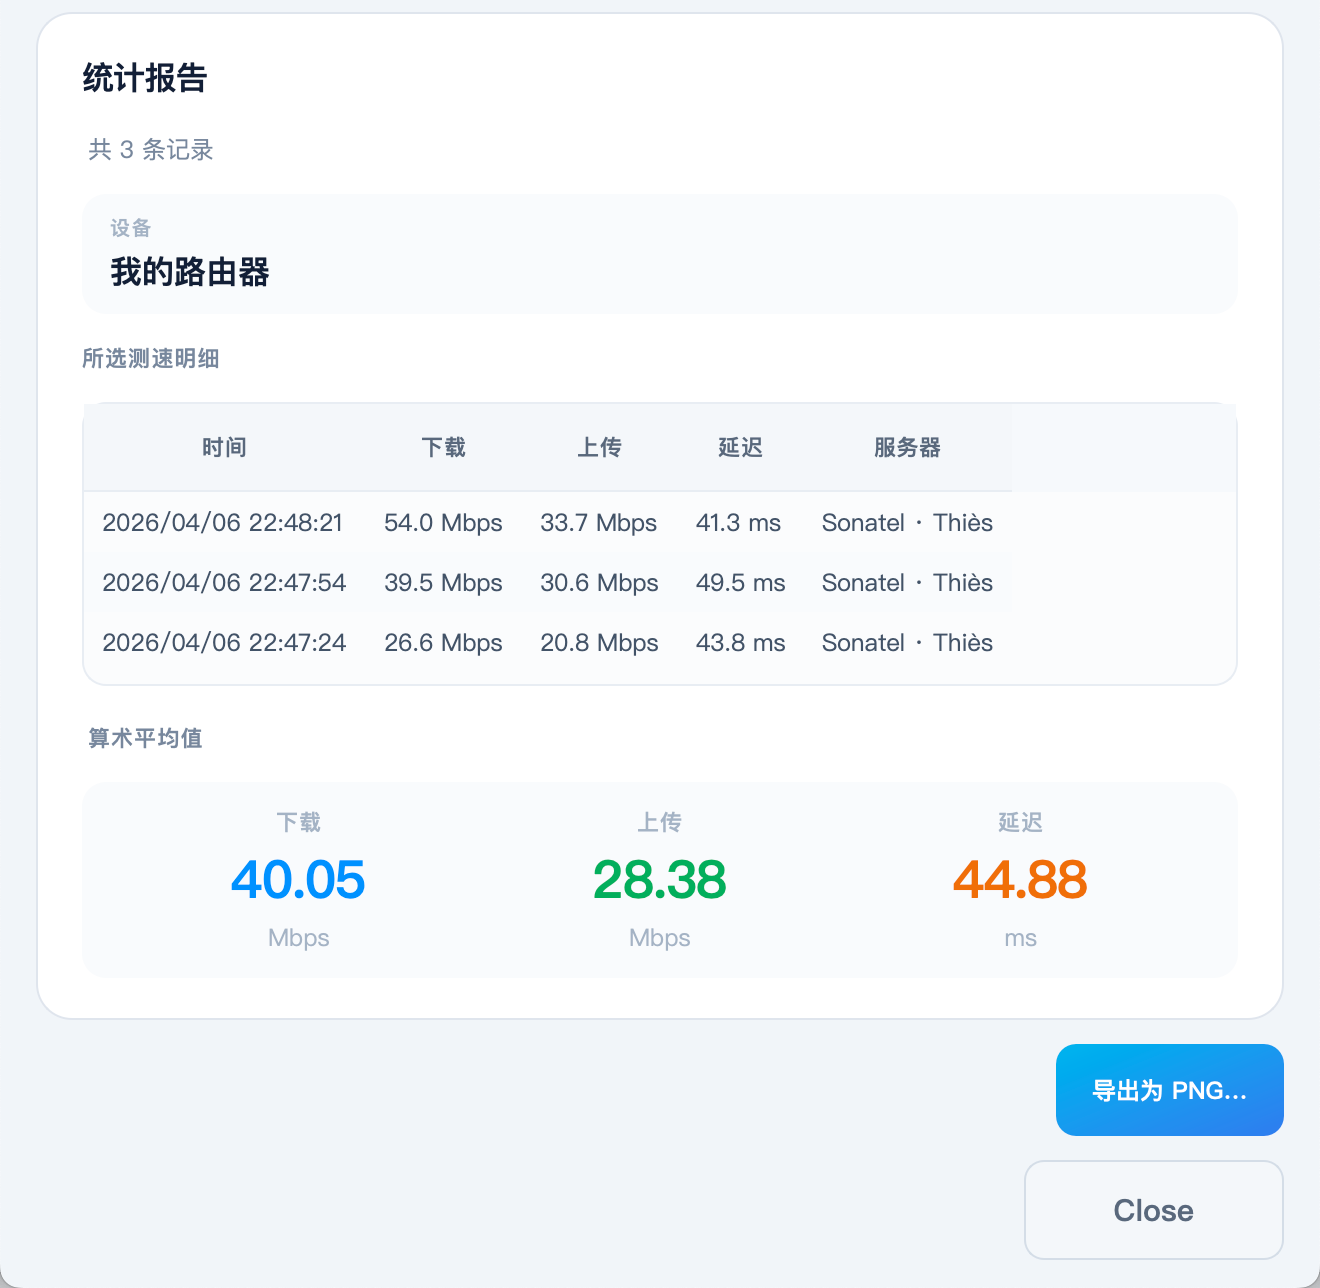The image size is (1320, 1288).
Task: Click the 导出为 PNG button
Action: click(x=1169, y=1090)
